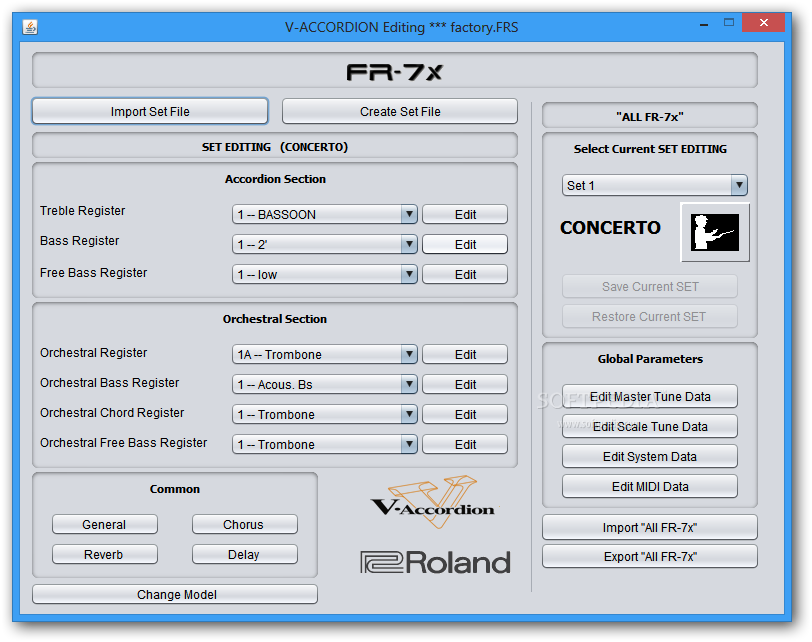Click the Orchestral Chord Register label
The image size is (812, 642).
[112, 413]
